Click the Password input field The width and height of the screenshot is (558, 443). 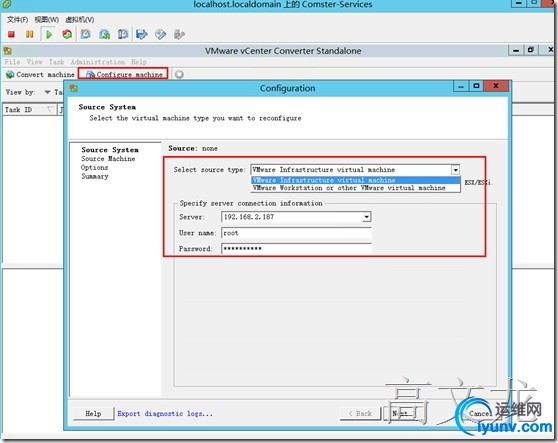coord(296,249)
